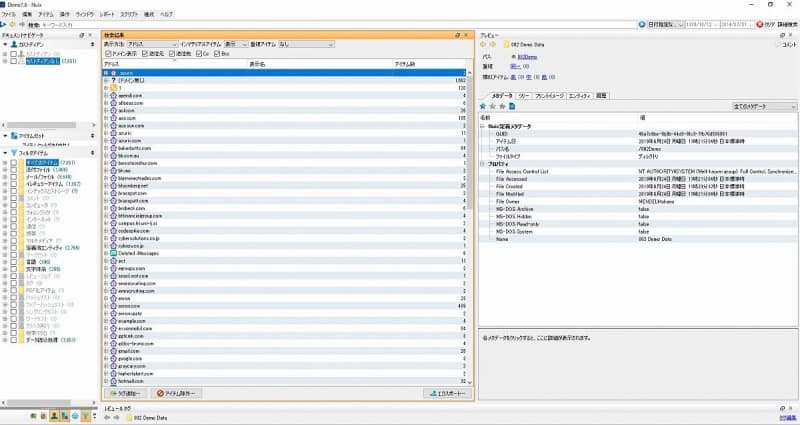Check the 添付ファイル filter checkbox

[x=14, y=169]
